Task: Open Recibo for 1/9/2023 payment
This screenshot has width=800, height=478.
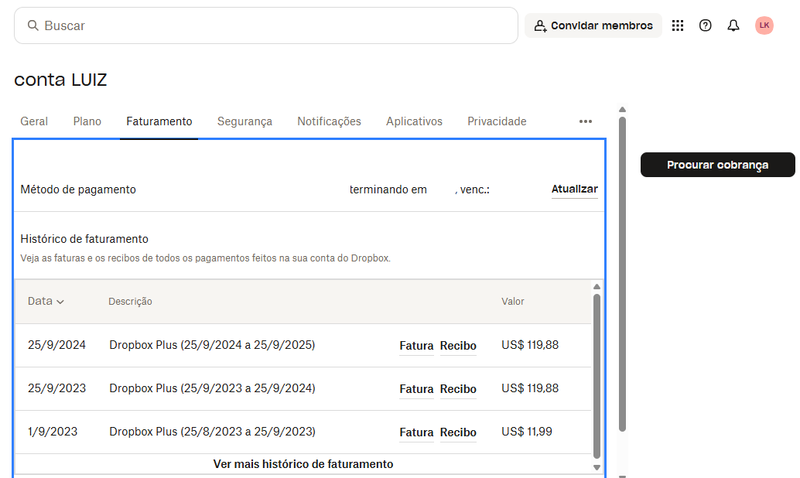Action: [x=458, y=433]
